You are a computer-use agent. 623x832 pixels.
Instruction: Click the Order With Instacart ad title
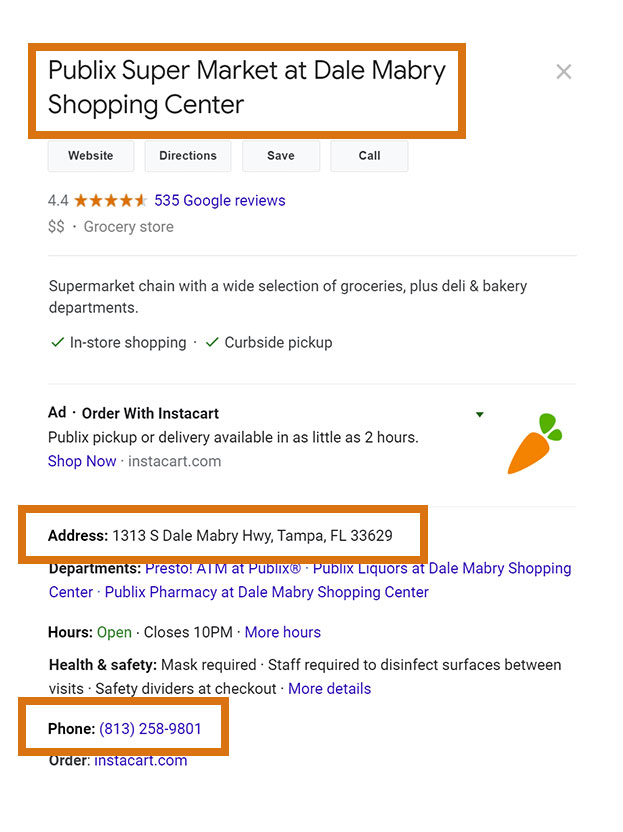pos(150,413)
